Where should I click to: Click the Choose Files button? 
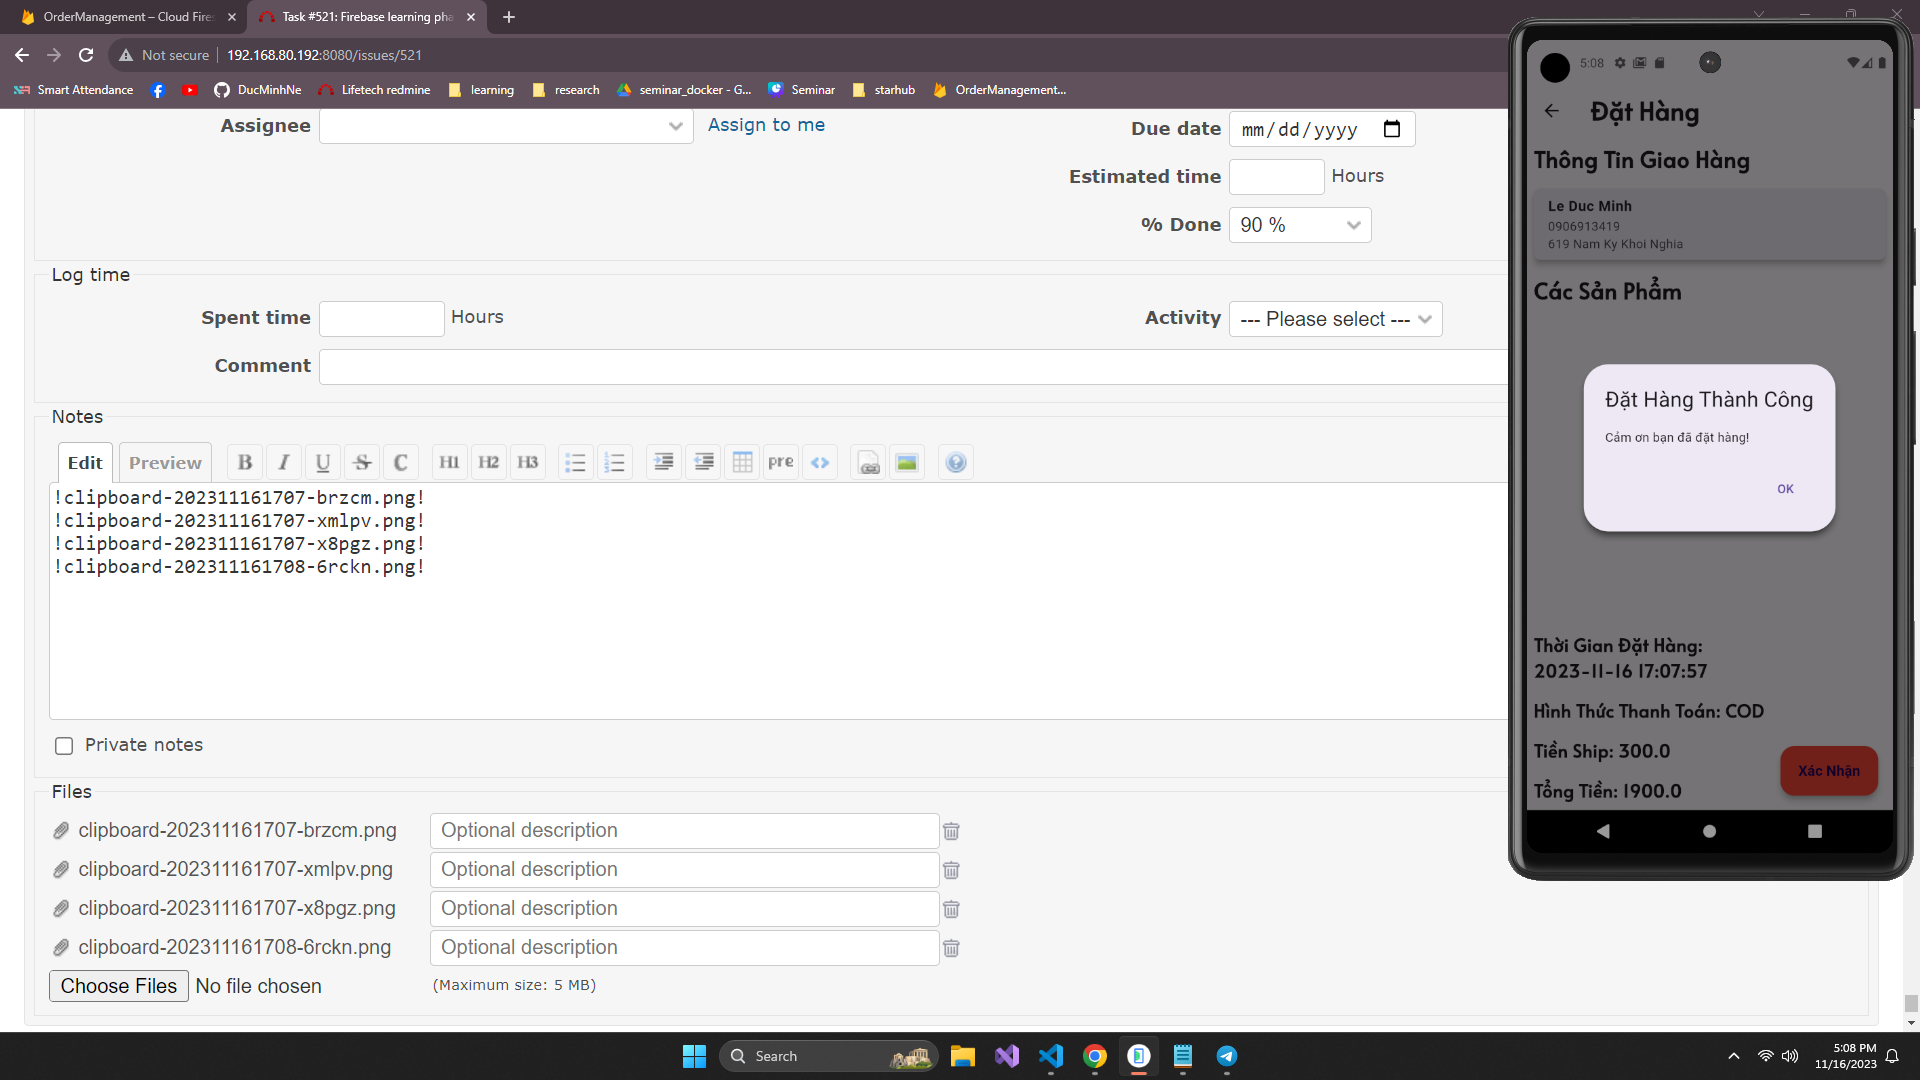(118, 986)
